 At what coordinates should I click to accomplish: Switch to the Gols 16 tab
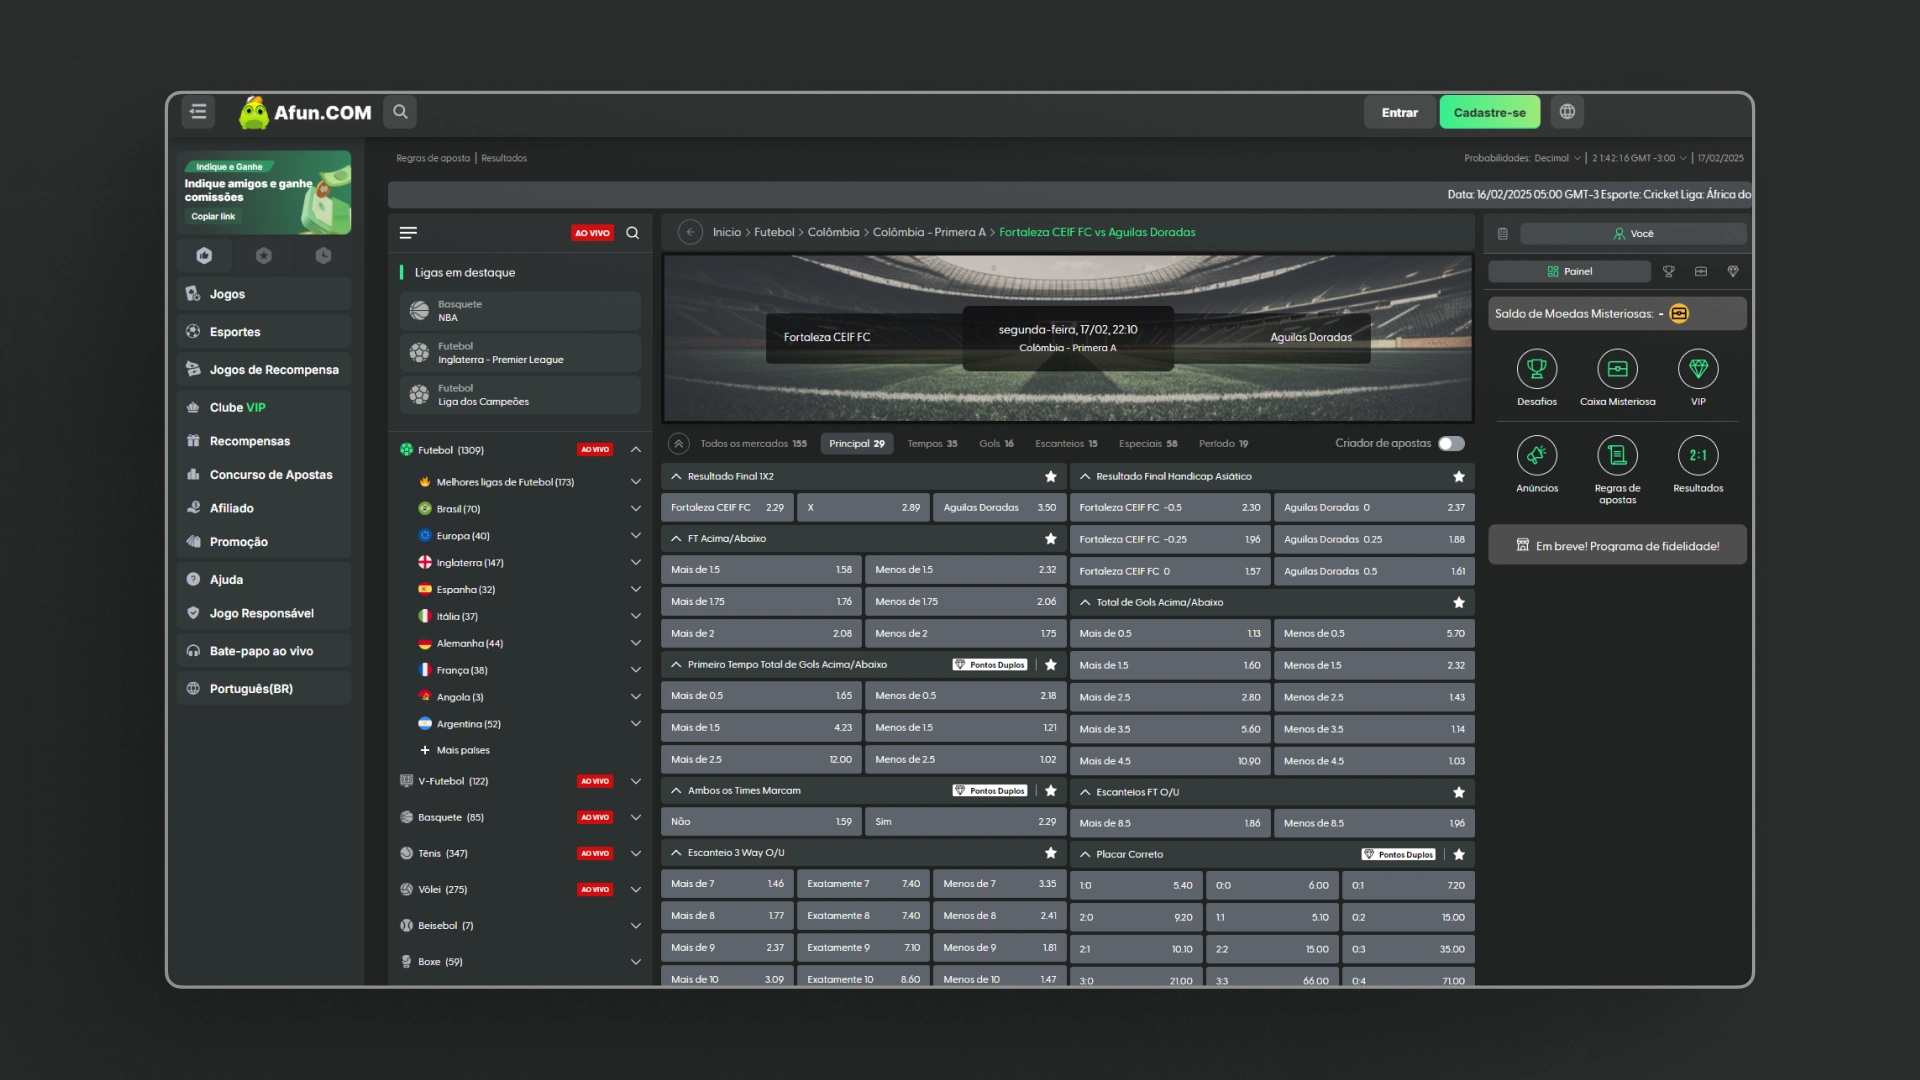pyautogui.click(x=996, y=444)
